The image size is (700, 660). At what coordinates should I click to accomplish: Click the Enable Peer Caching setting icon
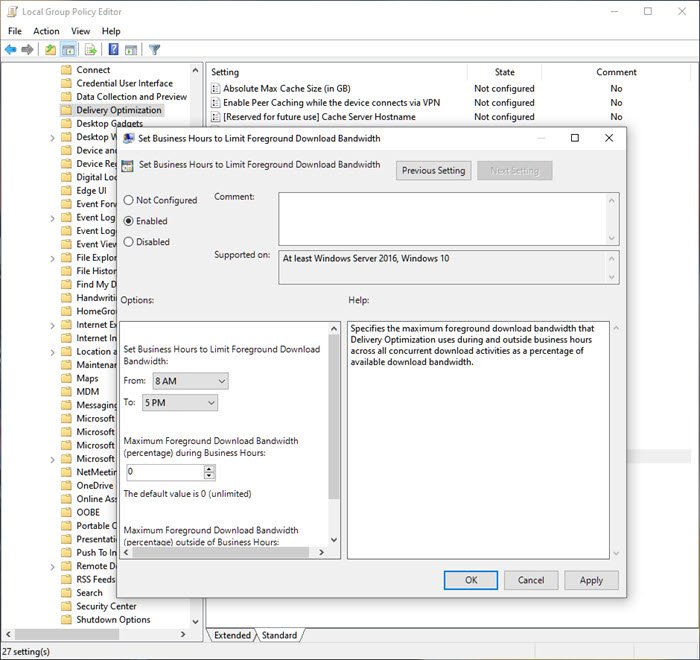click(x=216, y=103)
